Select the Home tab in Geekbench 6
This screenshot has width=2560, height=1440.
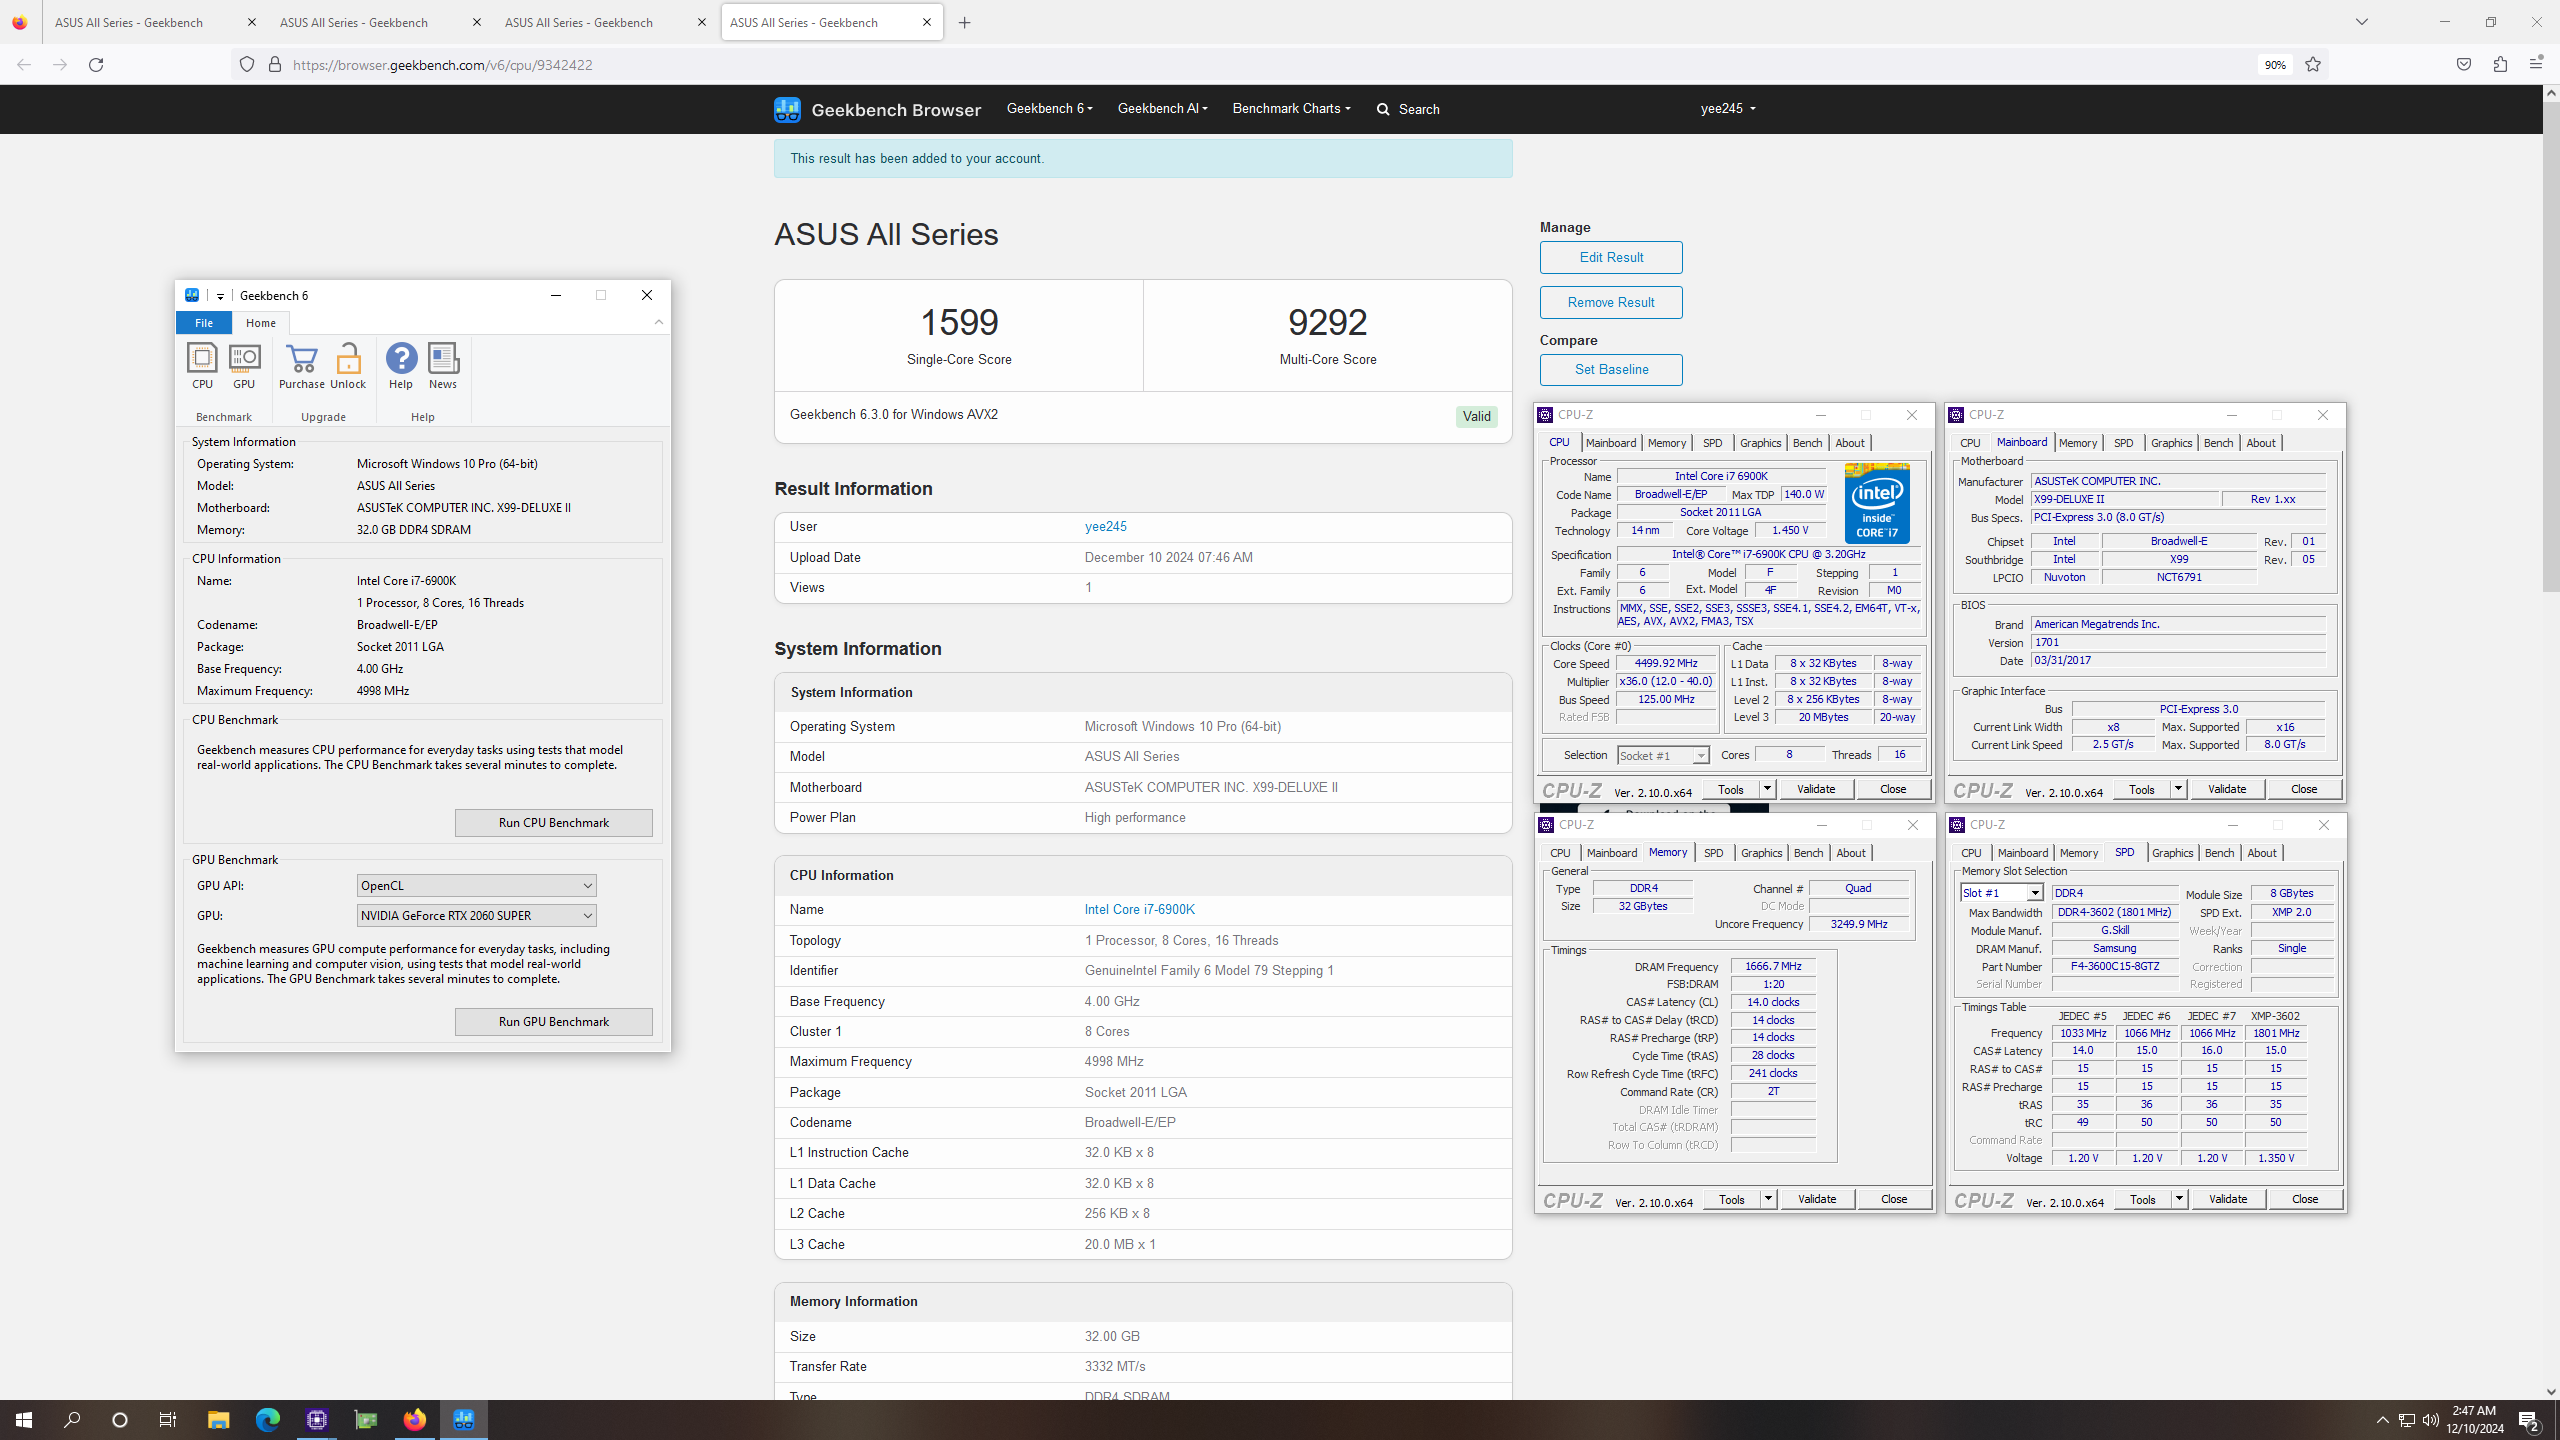click(x=261, y=323)
